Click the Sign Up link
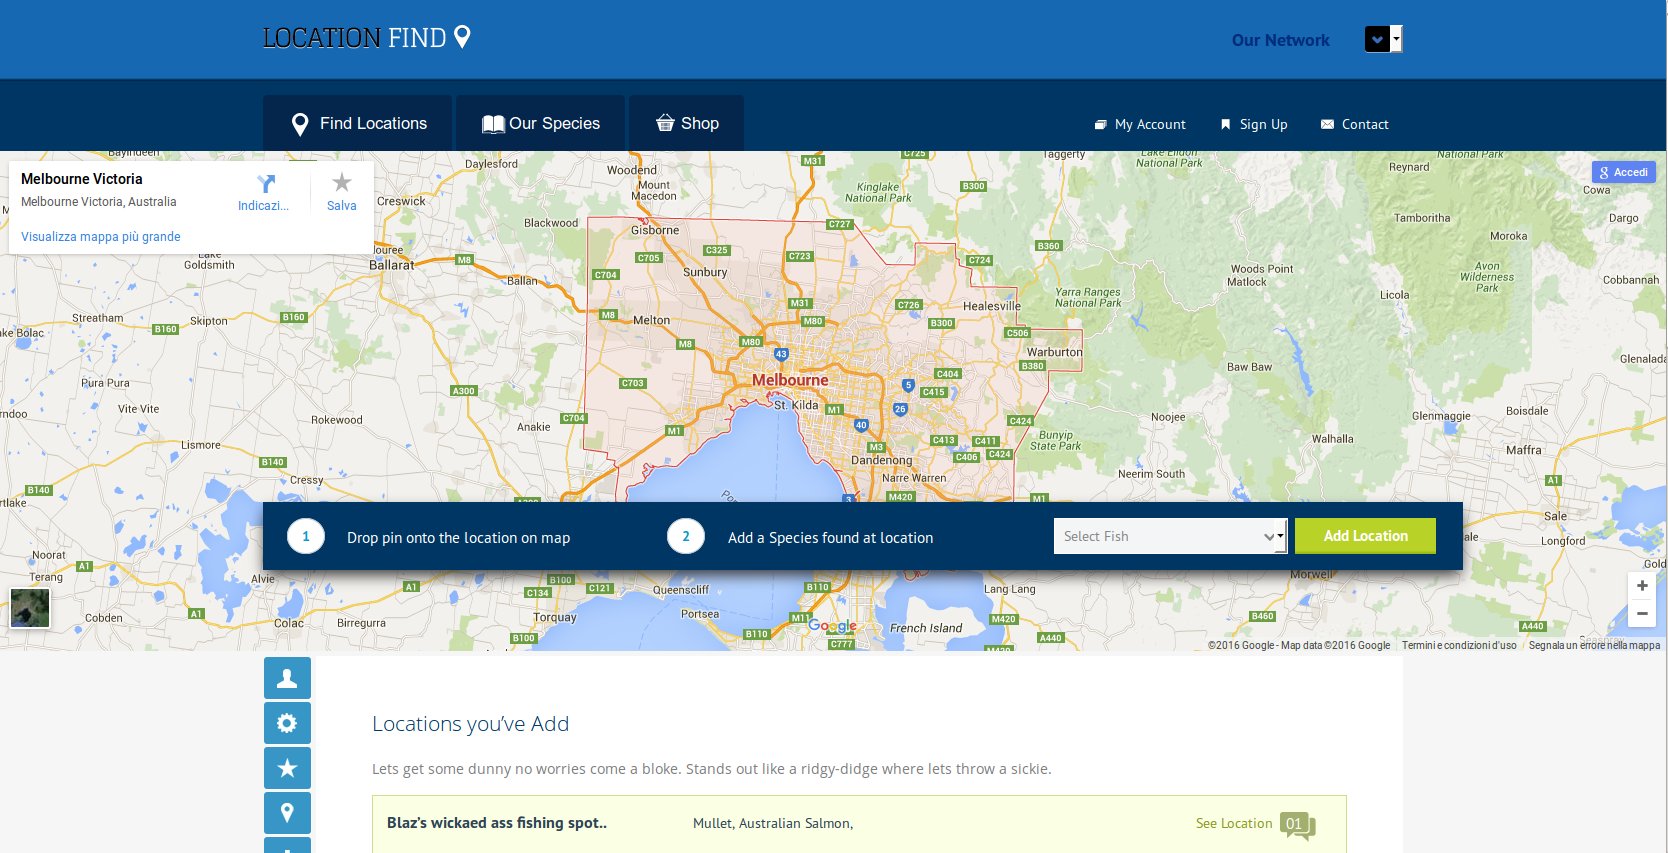This screenshot has height=853, width=1668. tap(1254, 125)
